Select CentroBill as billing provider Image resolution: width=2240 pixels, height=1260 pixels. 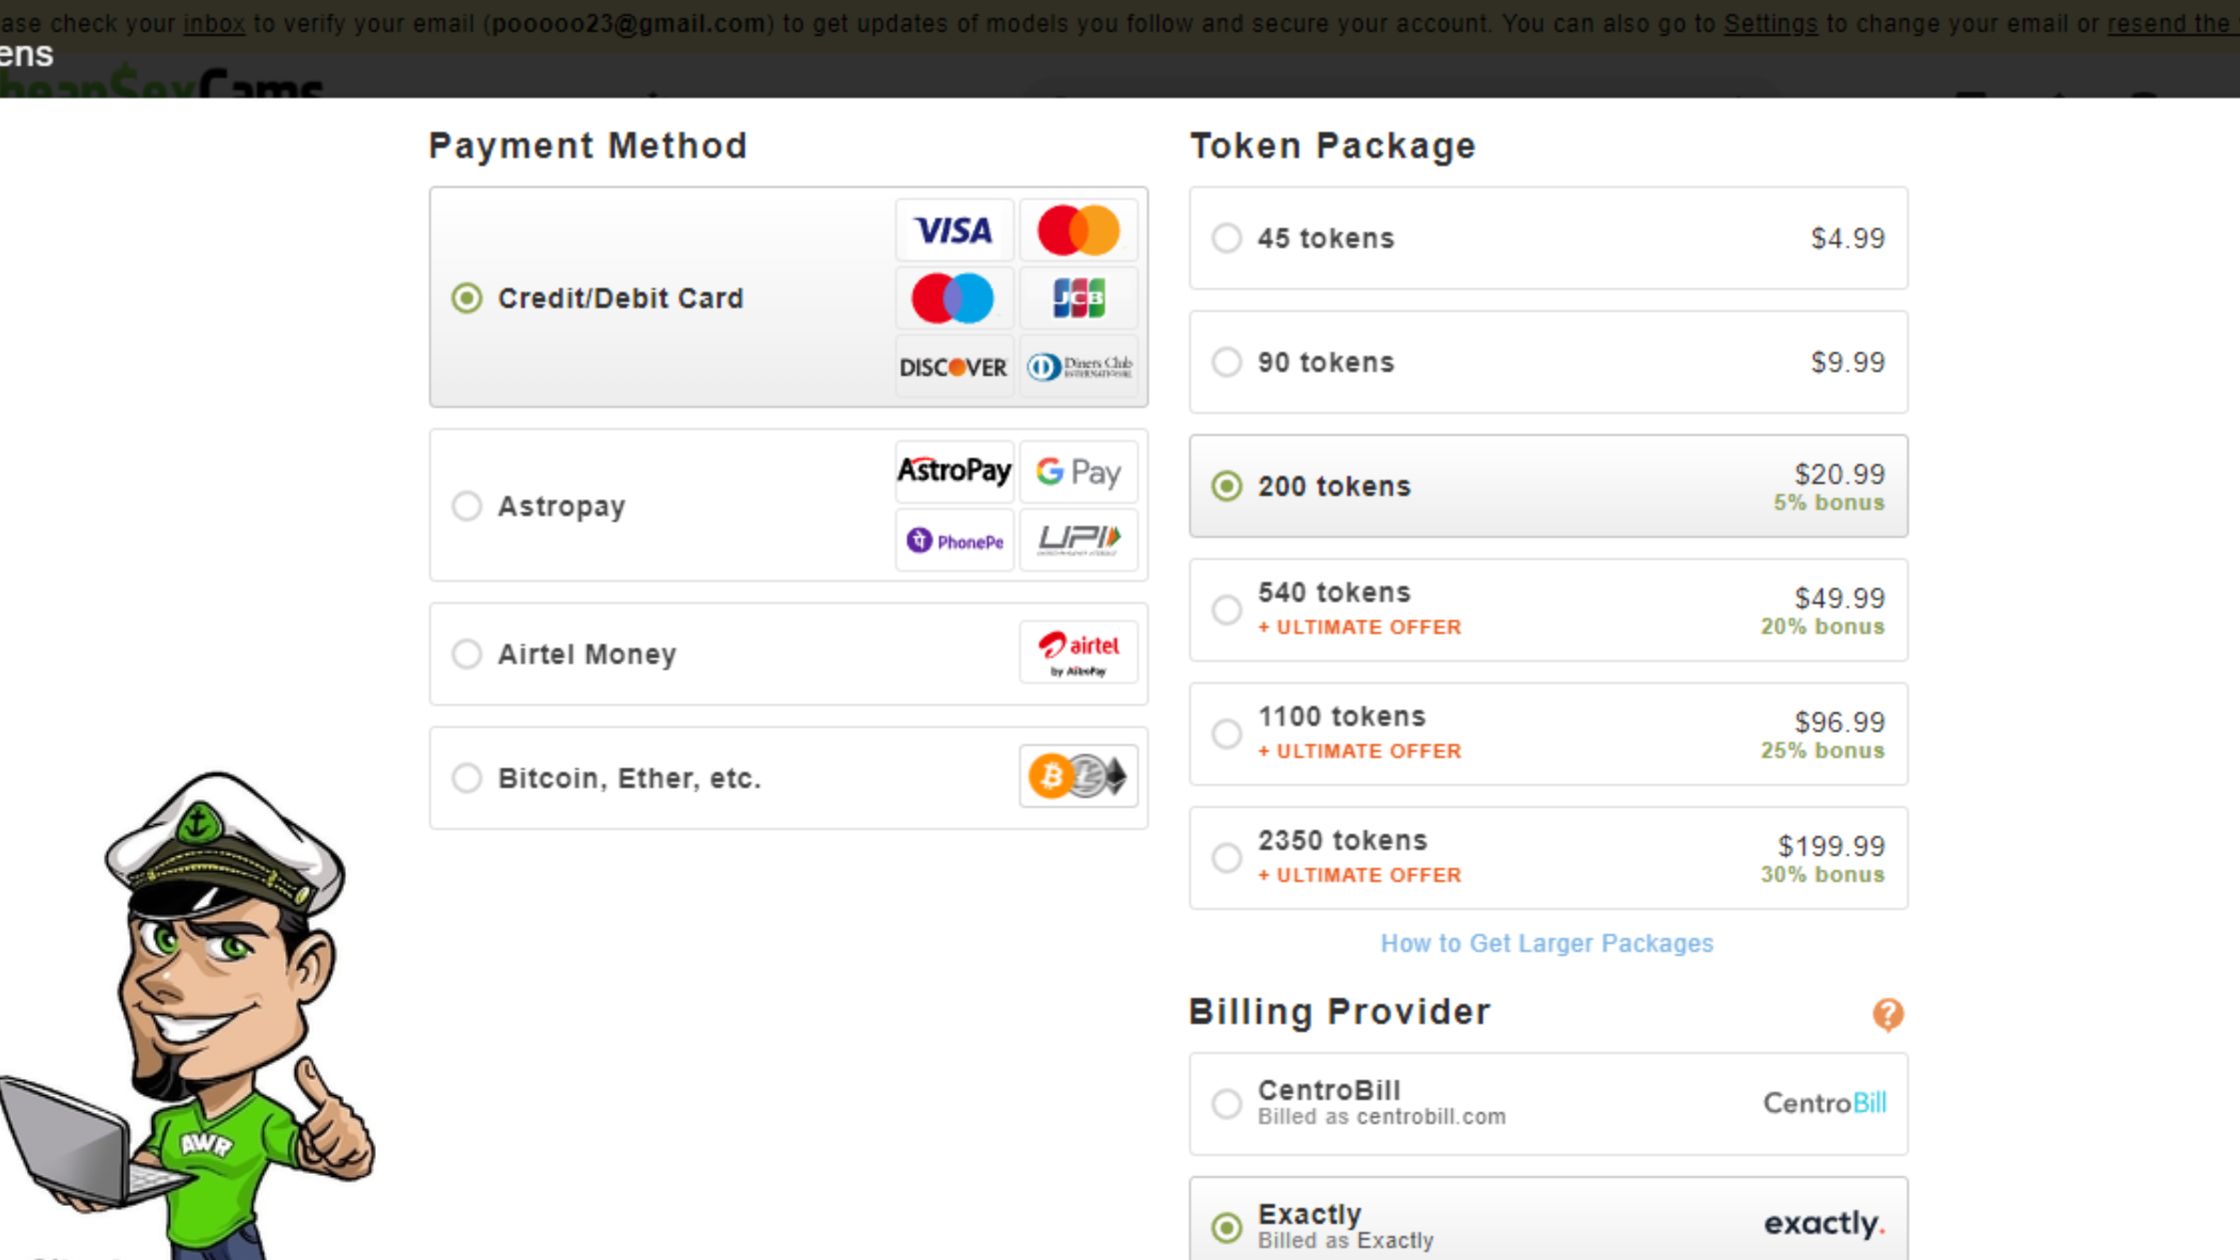(x=1227, y=1104)
